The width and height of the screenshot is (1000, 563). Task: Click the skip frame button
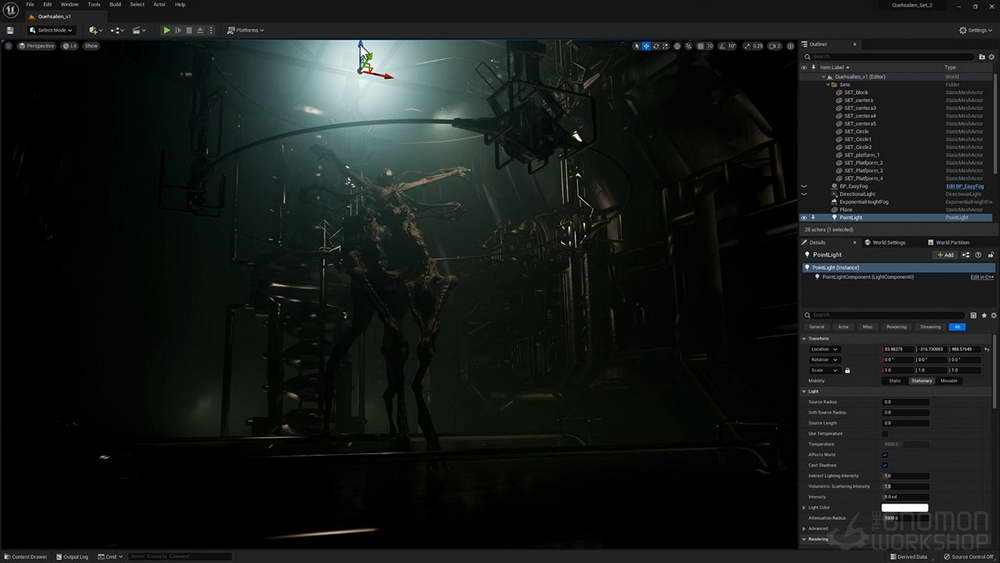point(178,30)
